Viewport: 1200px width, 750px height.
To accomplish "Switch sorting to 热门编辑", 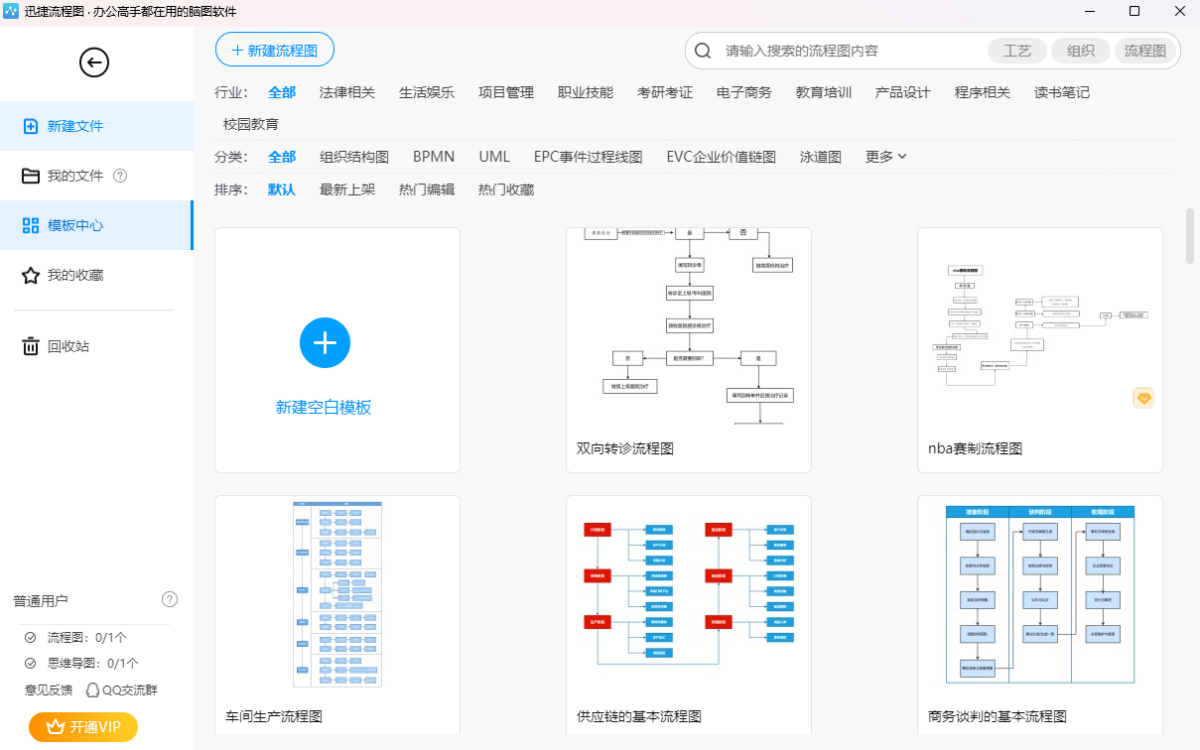I will tap(426, 189).
